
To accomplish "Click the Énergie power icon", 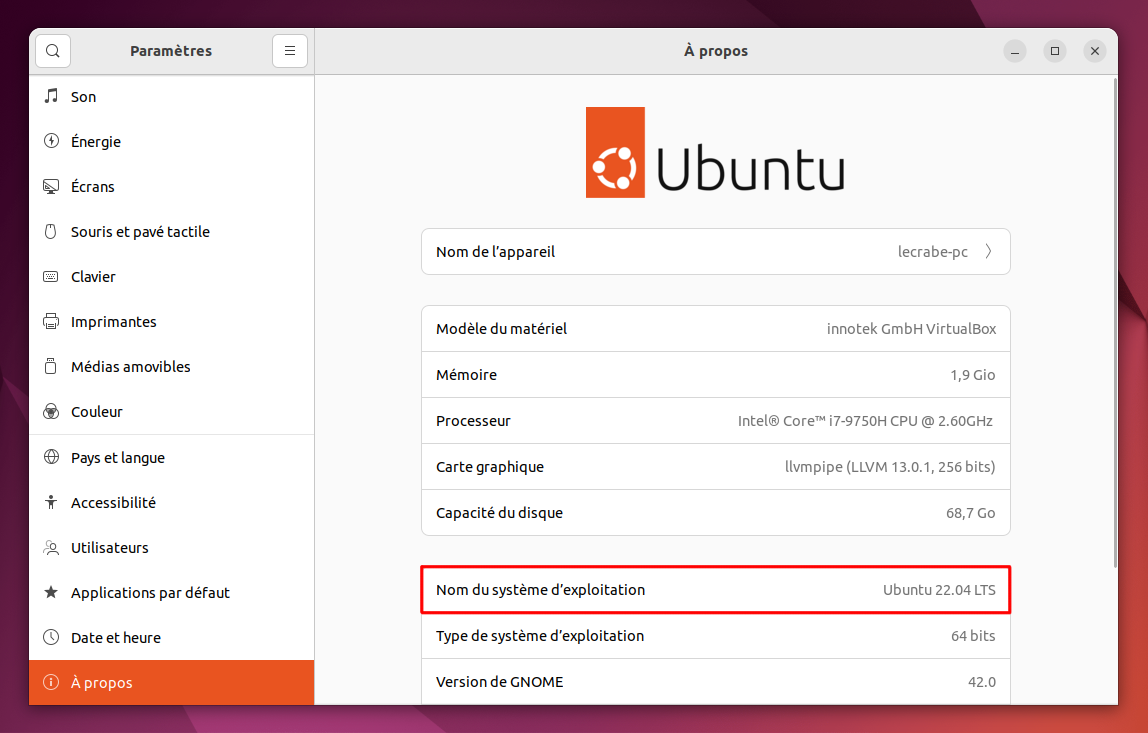I will (51, 141).
